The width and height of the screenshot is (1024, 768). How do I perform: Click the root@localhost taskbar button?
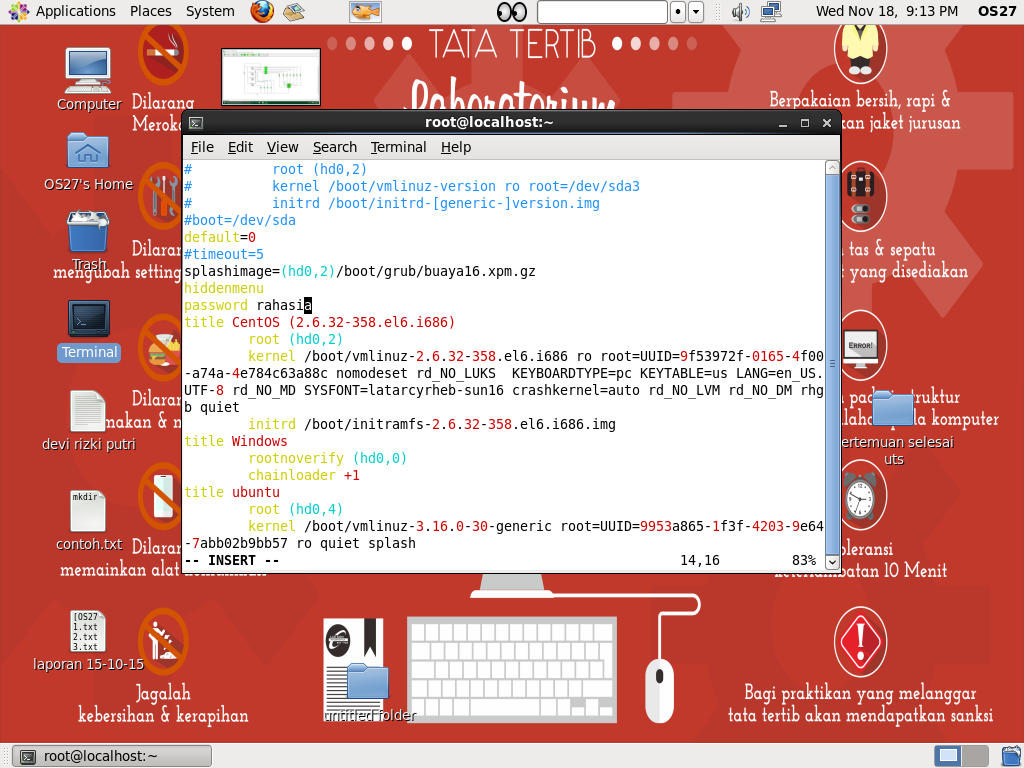(112, 756)
